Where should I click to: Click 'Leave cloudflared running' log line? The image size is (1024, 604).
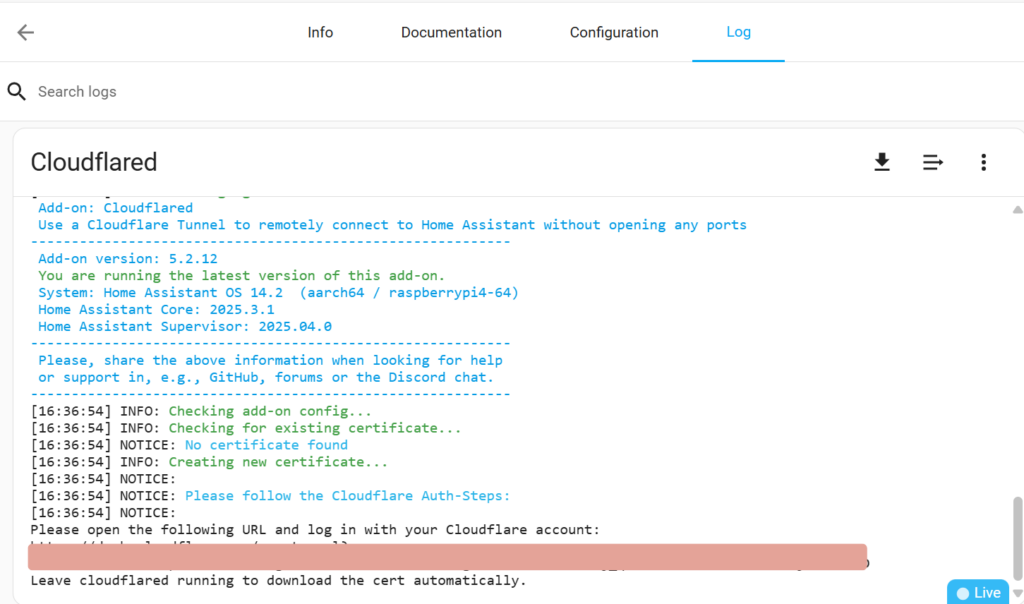[x=278, y=580]
